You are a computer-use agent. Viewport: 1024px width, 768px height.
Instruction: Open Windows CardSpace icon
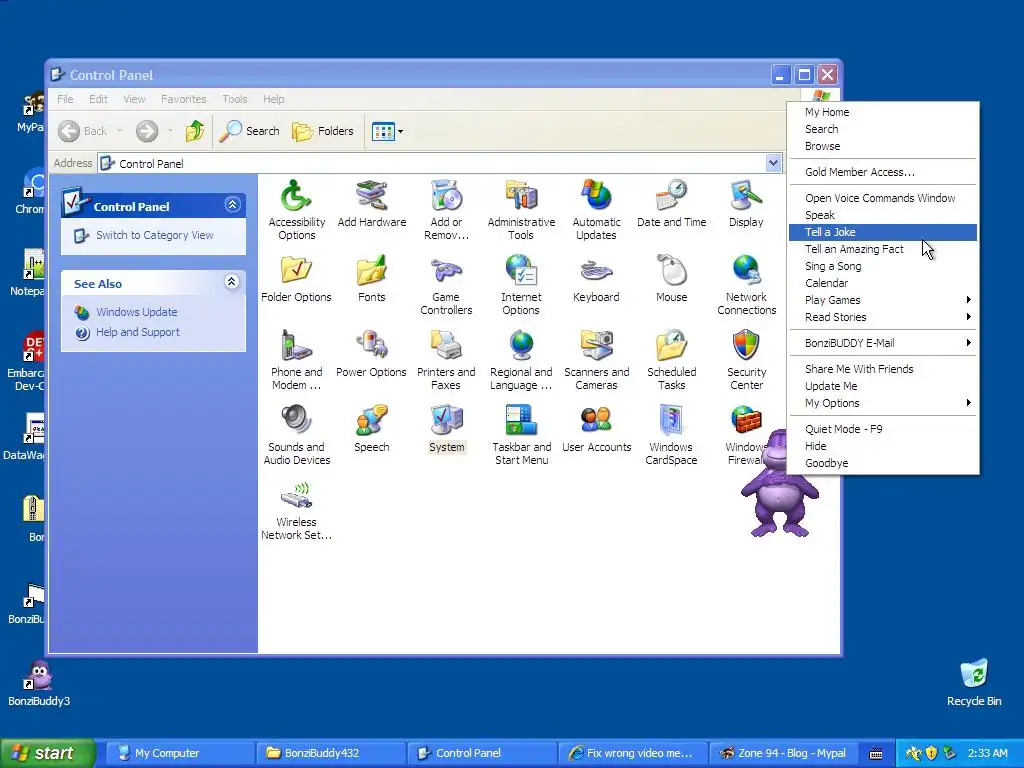click(671, 435)
